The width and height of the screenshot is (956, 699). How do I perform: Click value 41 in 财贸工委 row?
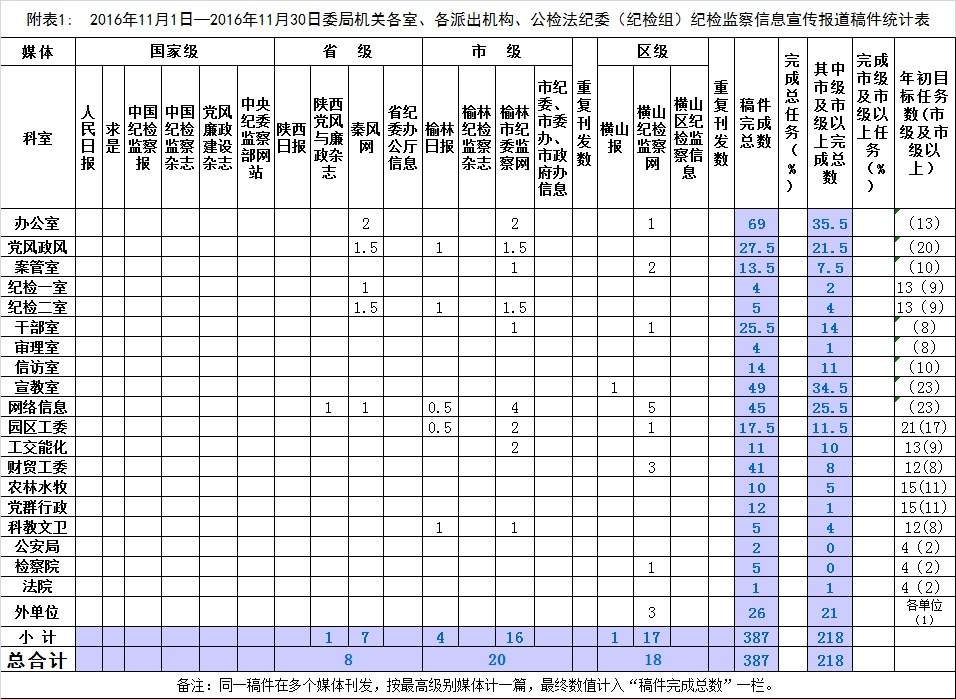(x=756, y=467)
